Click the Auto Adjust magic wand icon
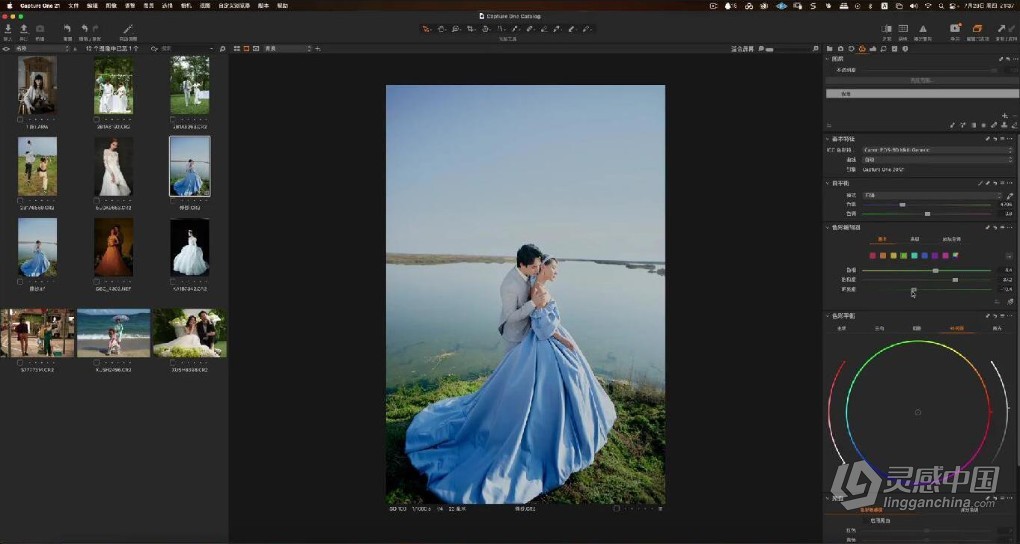 click(127, 29)
